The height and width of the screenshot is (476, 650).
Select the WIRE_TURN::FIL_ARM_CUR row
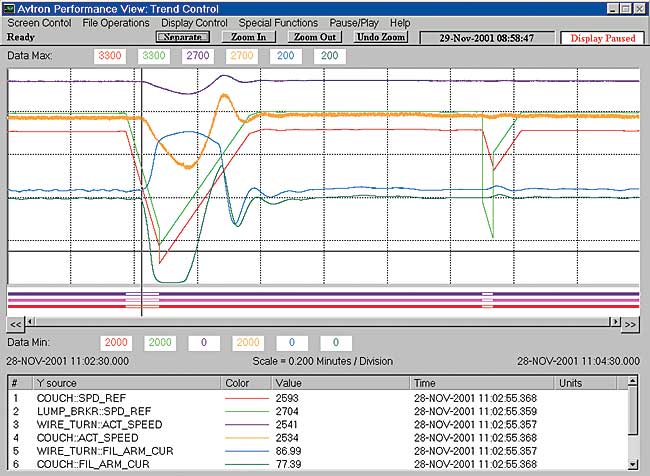point(318,452)
